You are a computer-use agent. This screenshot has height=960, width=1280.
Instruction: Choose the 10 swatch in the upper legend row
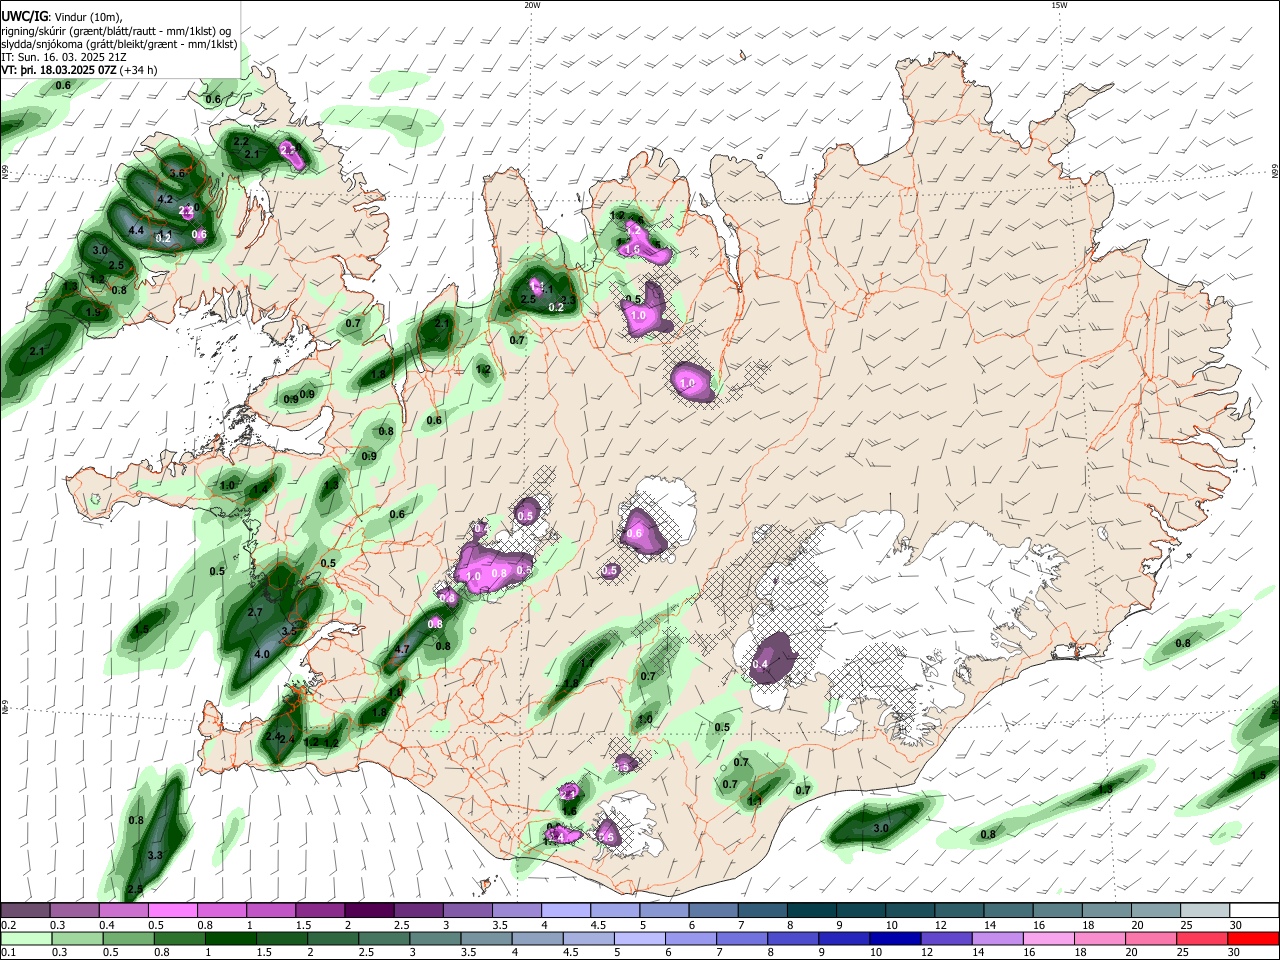tap(910, 910)
